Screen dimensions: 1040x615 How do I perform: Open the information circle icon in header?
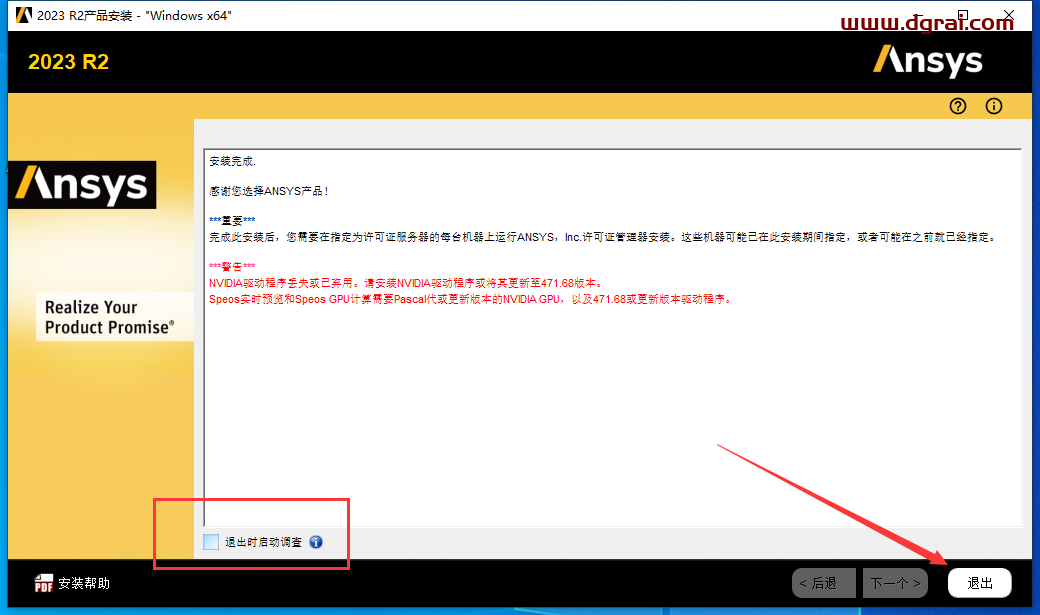point(994,106)
